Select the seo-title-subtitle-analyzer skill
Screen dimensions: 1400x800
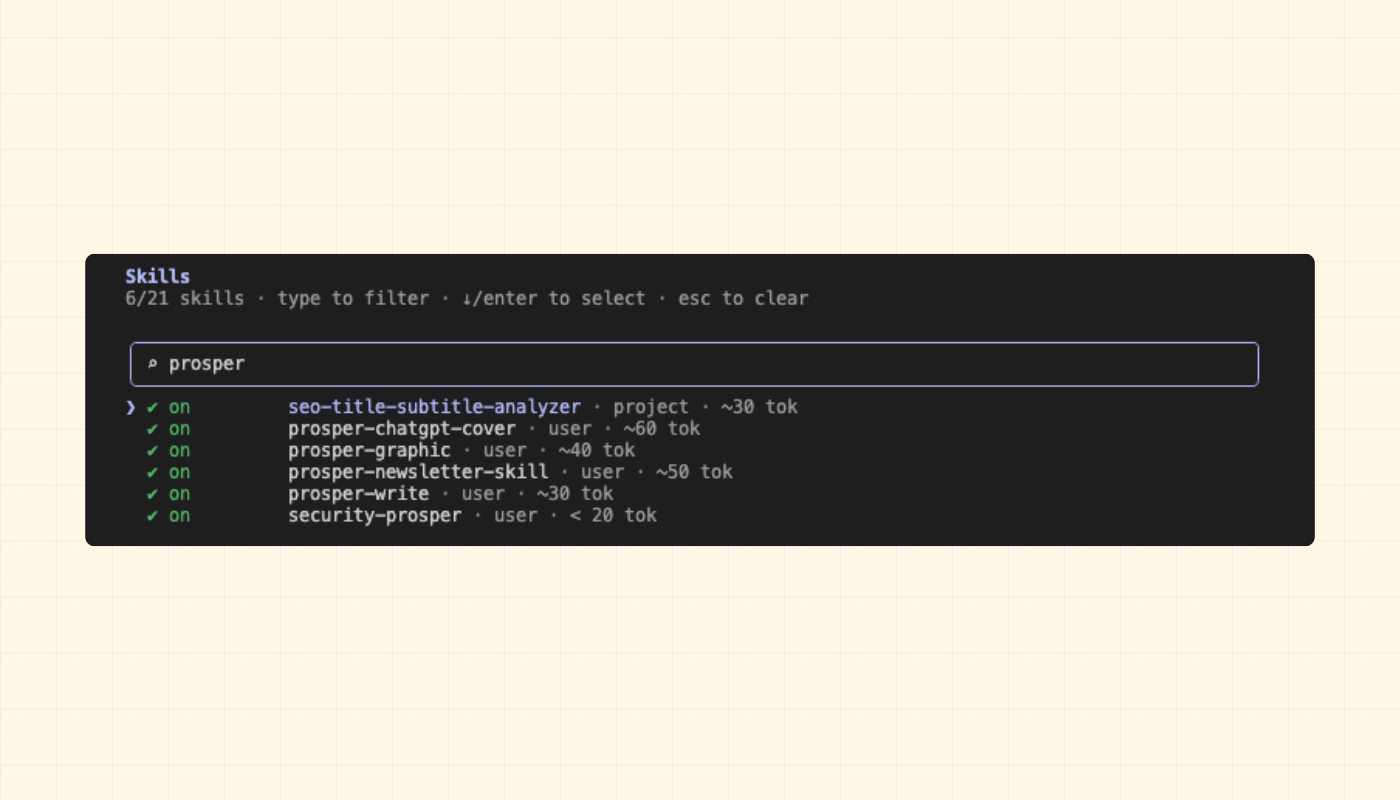pyautogui.click(x=434, y=407)
